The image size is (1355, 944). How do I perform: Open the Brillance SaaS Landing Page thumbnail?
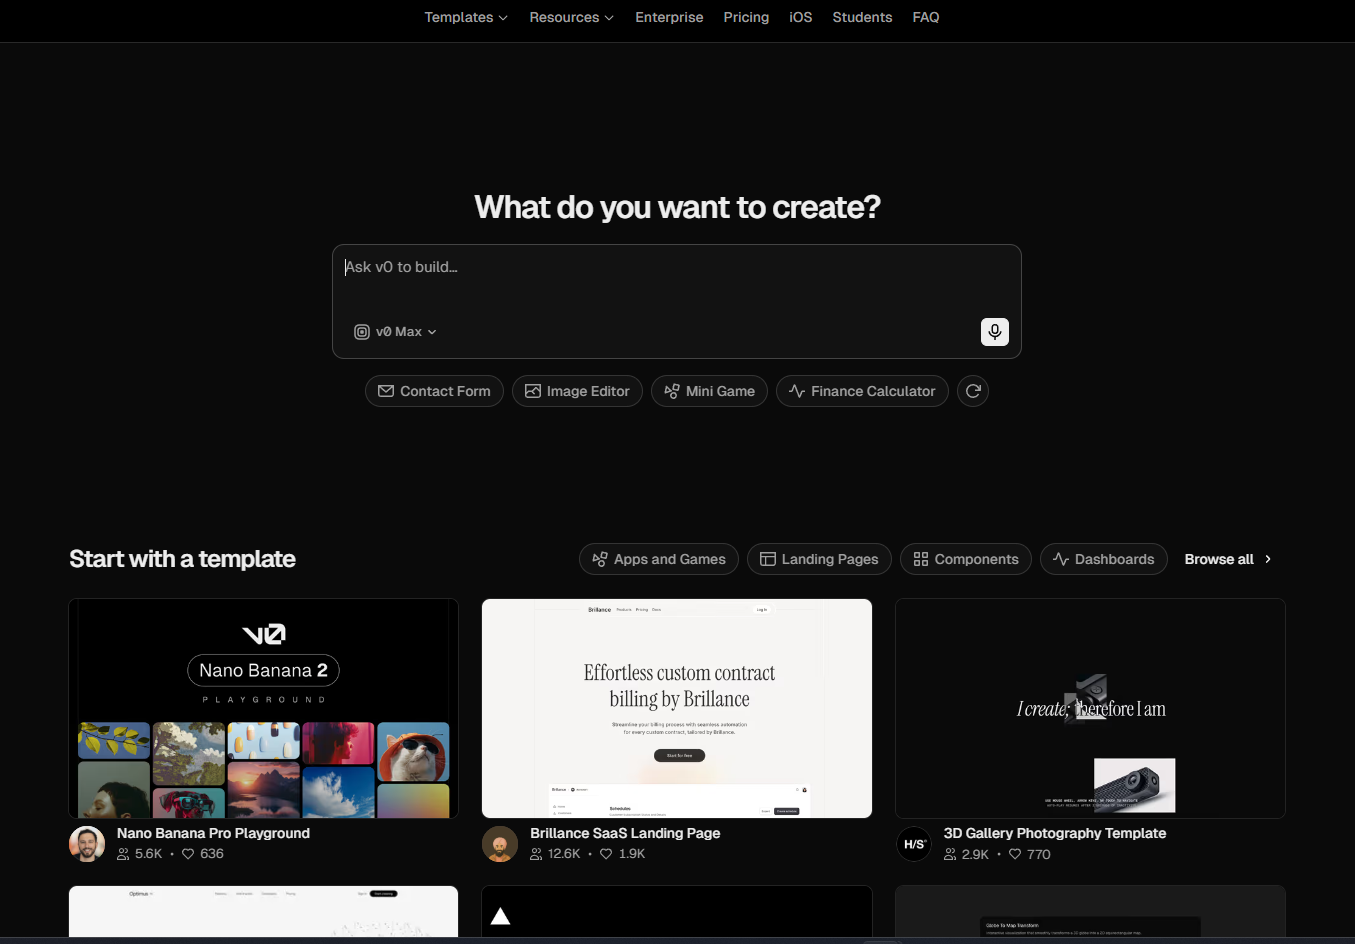pyautogui.click(x=677, y=708)
